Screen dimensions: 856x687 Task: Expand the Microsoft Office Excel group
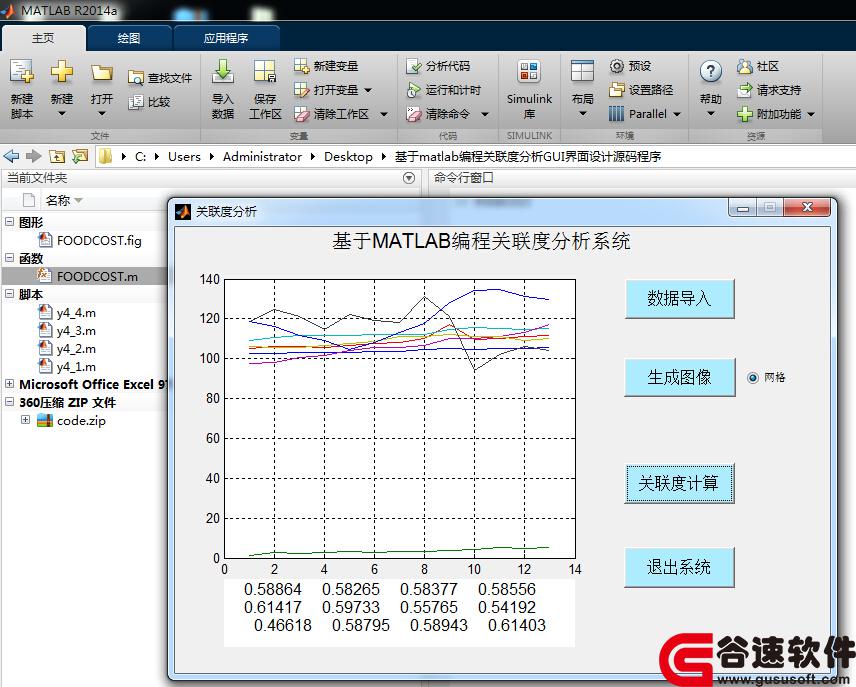point(9,384)
